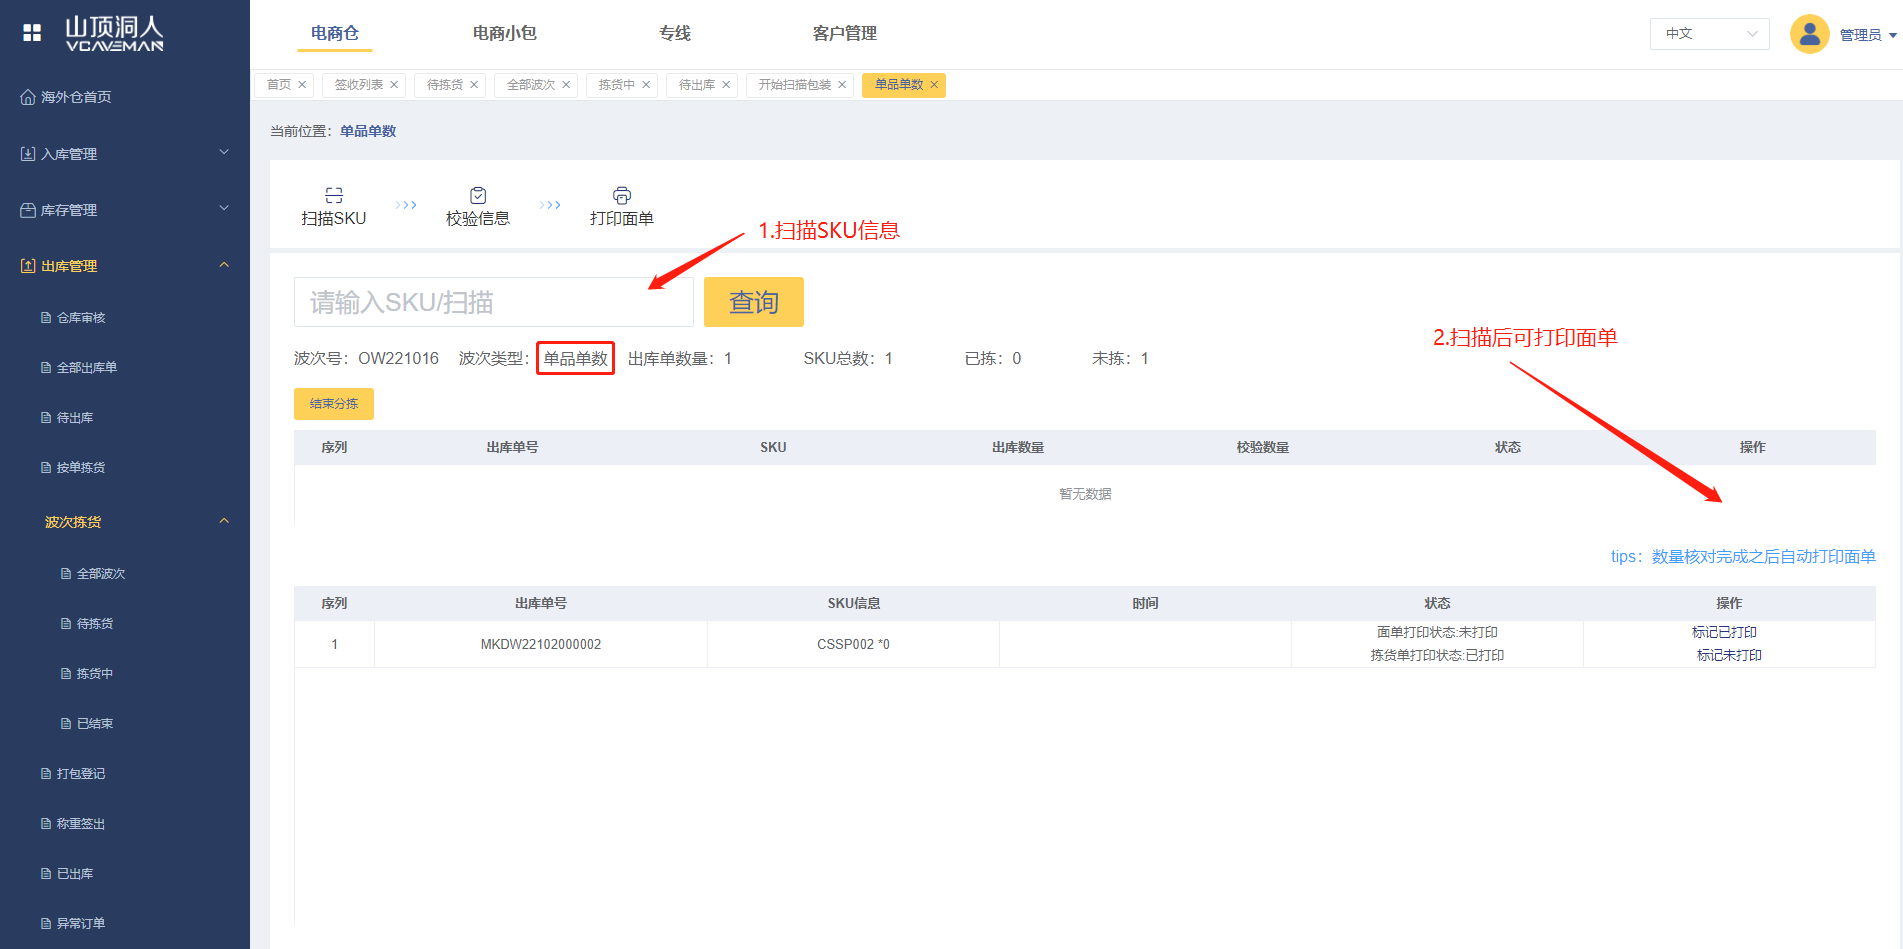This screenshot has width=1903, height=949.
Task: Close the 签收列表 tab
Action: 394,85
